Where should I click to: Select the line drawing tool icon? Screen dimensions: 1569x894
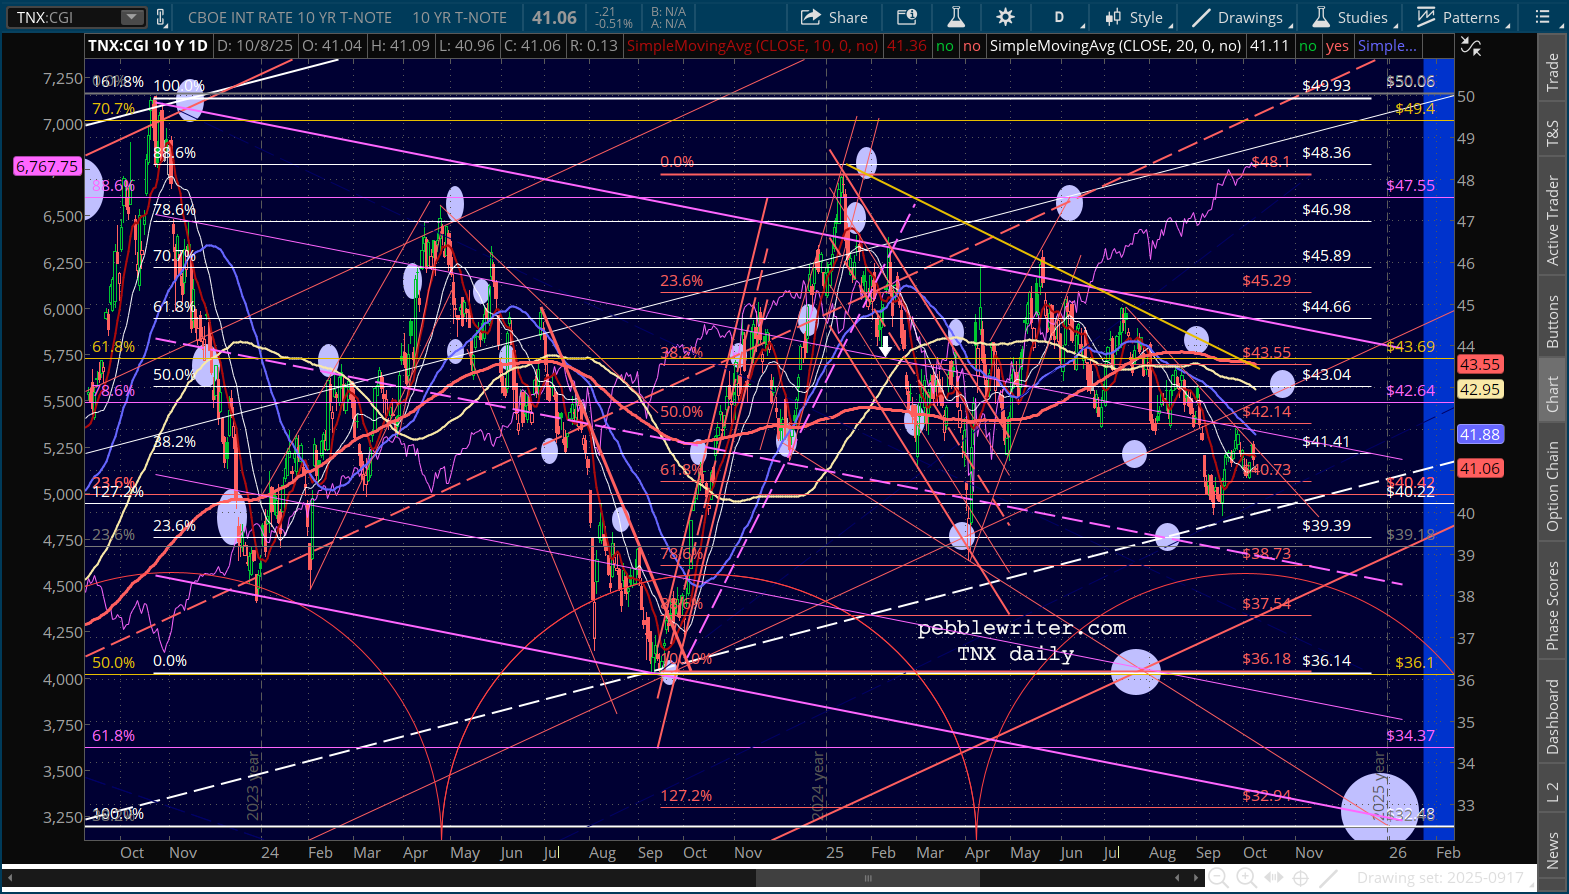(x=1328, y=878)
